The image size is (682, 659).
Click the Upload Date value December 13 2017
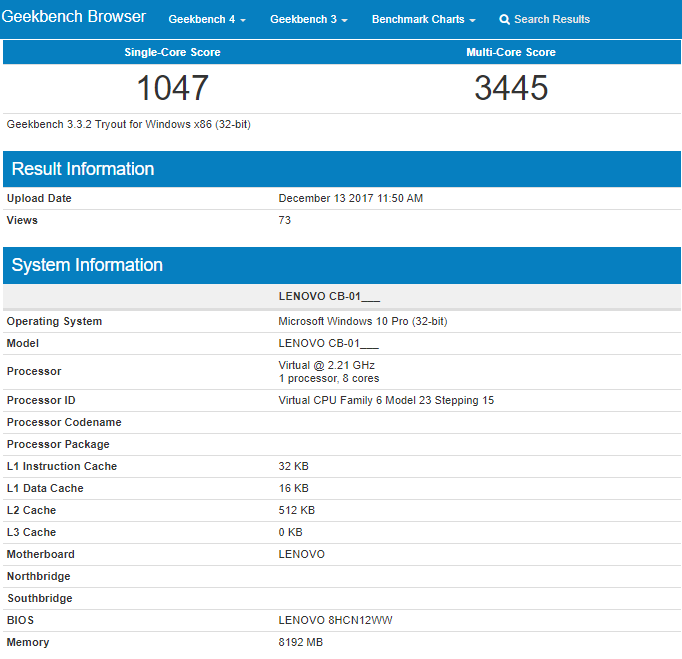pos(350,198)
